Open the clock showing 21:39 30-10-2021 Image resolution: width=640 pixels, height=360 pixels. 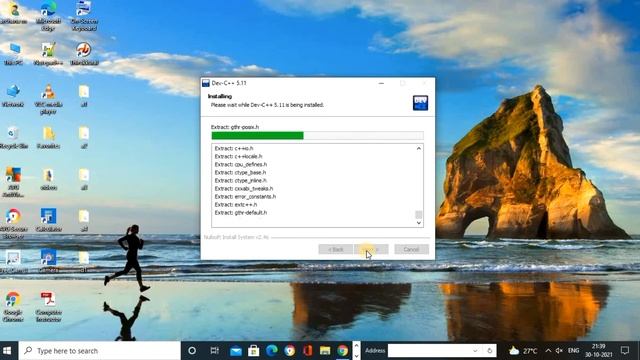[599, 351]
